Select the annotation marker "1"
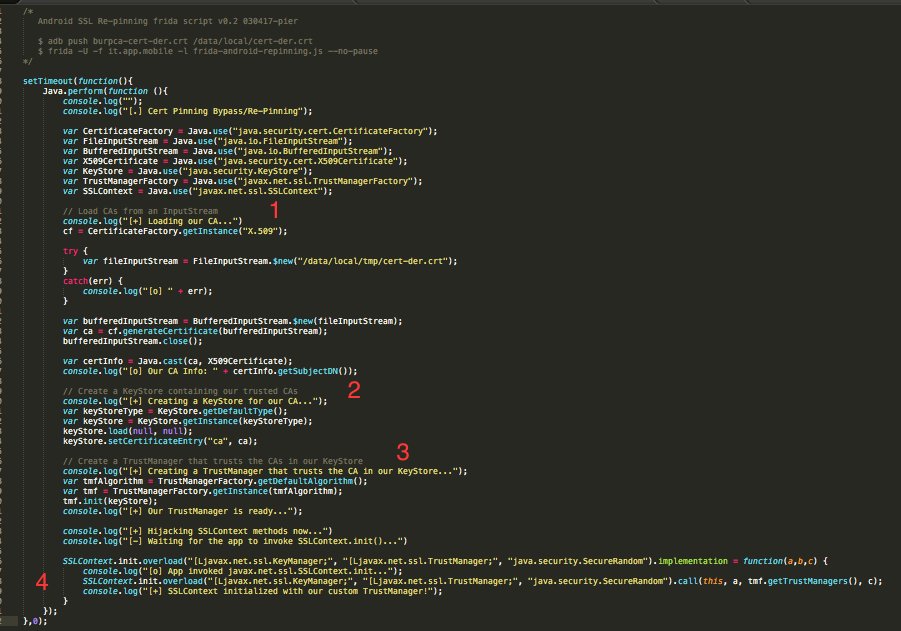 click(x=277, y=208)
